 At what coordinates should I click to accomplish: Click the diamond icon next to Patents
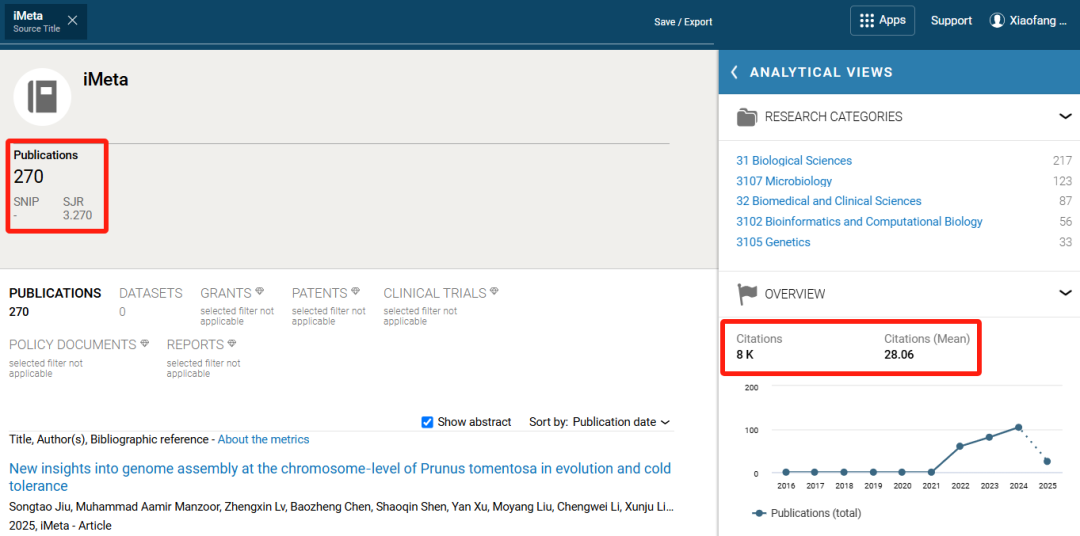[355, 291]
